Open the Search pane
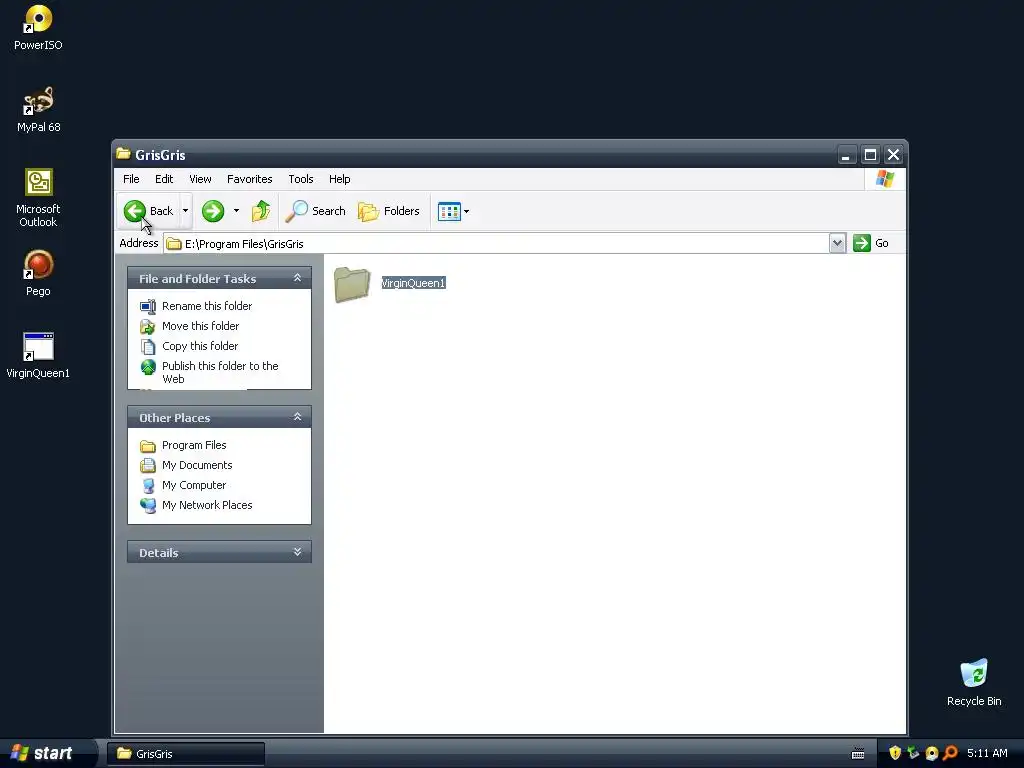This screenshot has height=768, width=1024. click(x=315, y=211)
